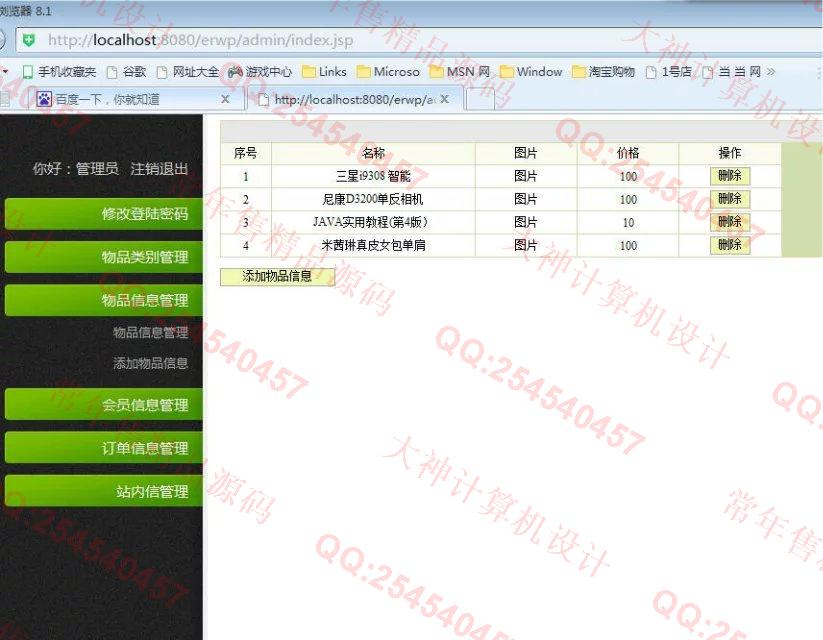Click the green shield security icon in address bar
823x640 pixels.
click(29, 40)
